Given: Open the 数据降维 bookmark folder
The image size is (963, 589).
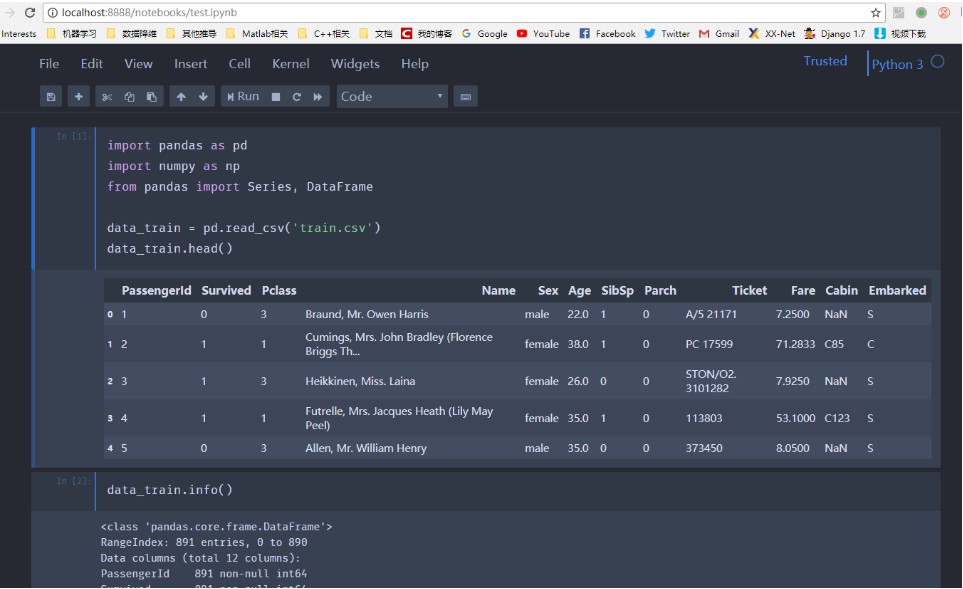Looking at the screenshot, I should (131, 34).
